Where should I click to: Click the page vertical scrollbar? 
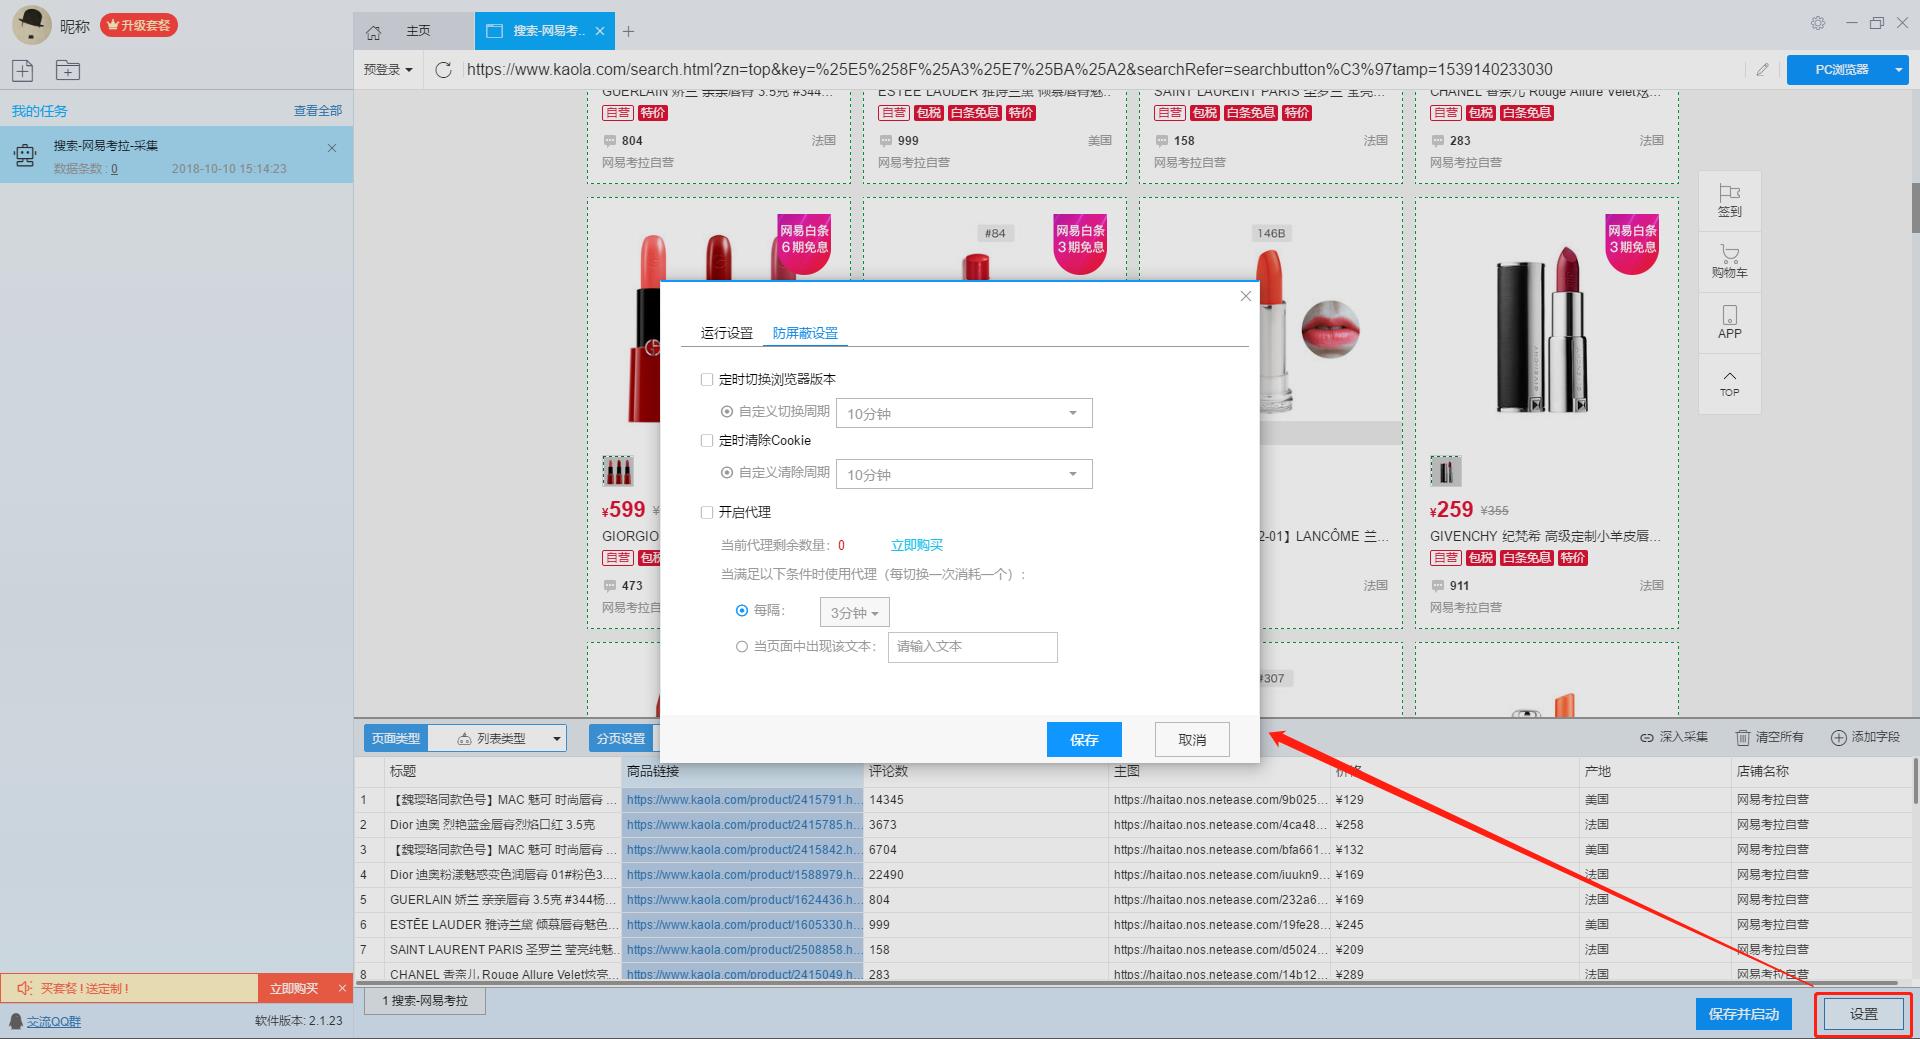click(1915, 207)
